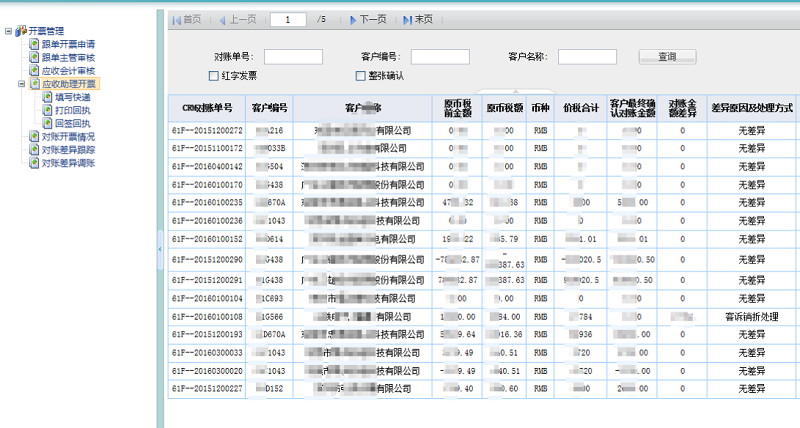Select row 61F--20160400142
Viewport: 800px width, 428px height.
click(x=482, y=167)
